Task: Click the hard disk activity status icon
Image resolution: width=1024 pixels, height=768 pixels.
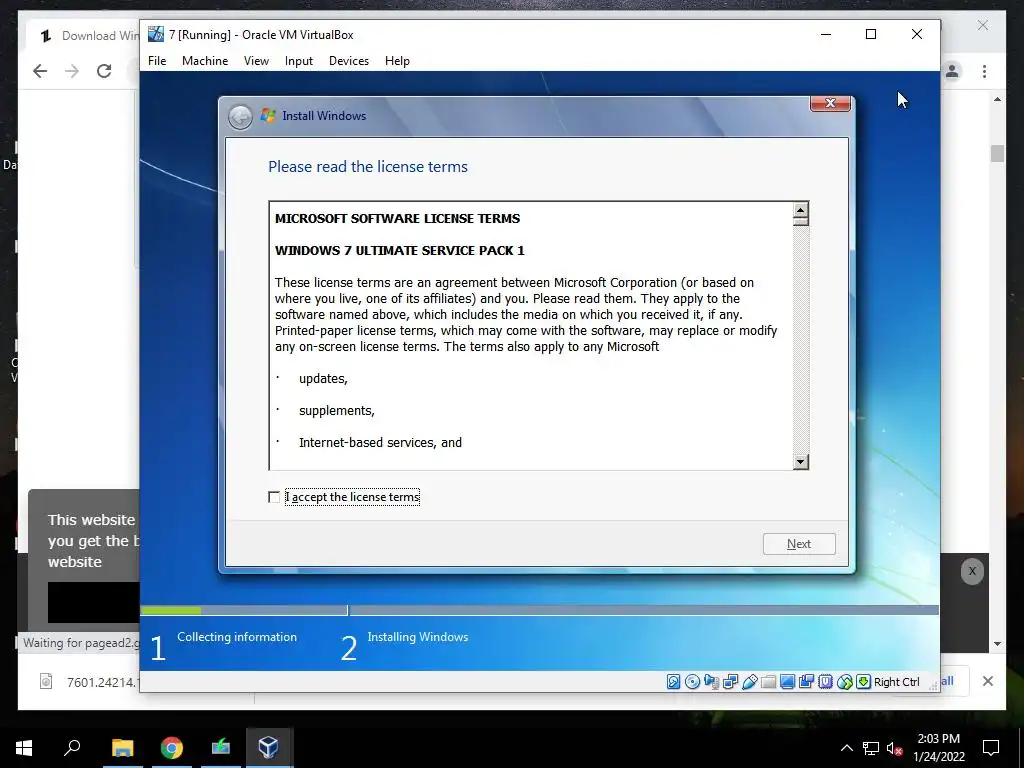Action: coord(673,682)
